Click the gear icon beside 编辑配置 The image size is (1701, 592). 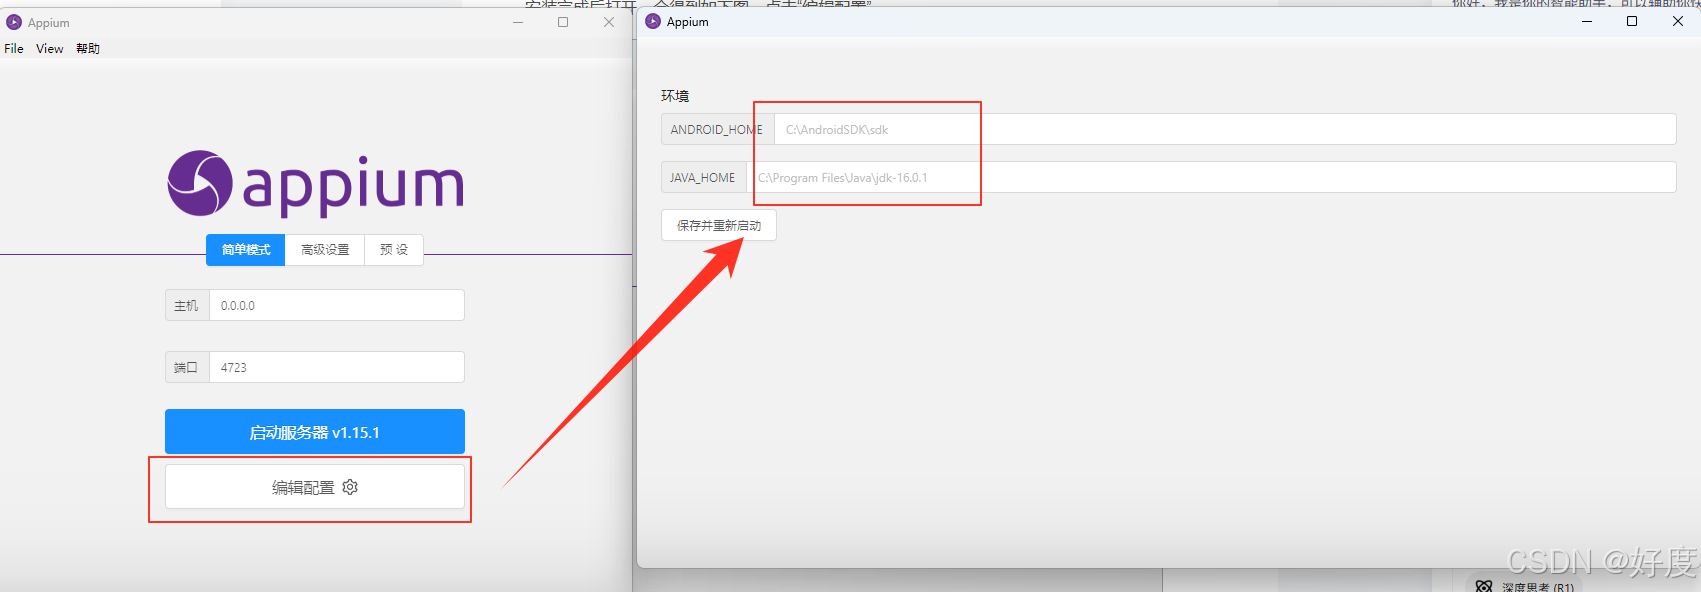coord(350,487)
